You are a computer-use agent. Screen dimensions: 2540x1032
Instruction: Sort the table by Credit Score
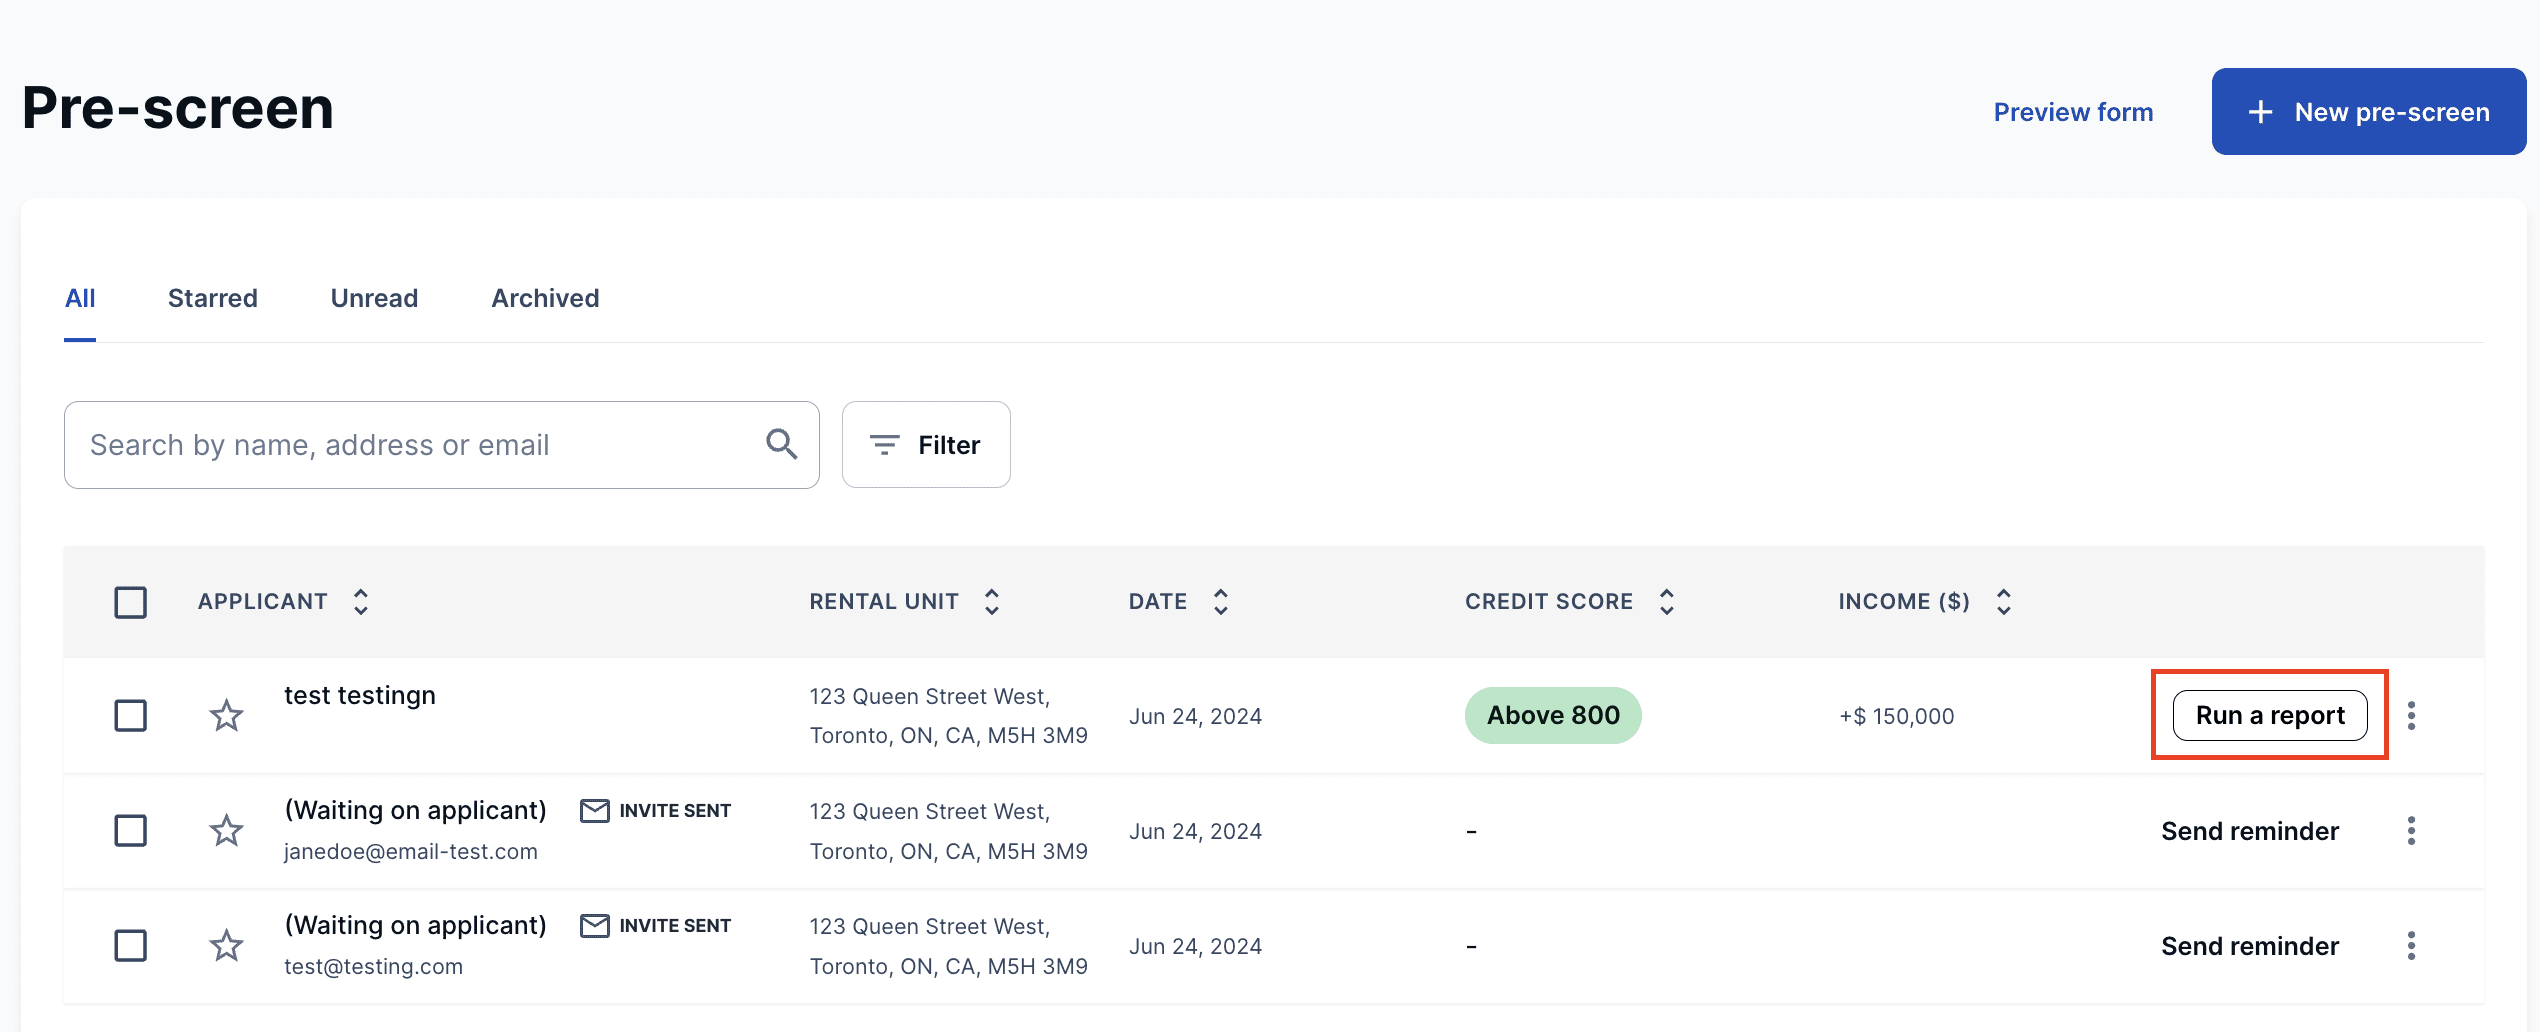(1666, 602)
